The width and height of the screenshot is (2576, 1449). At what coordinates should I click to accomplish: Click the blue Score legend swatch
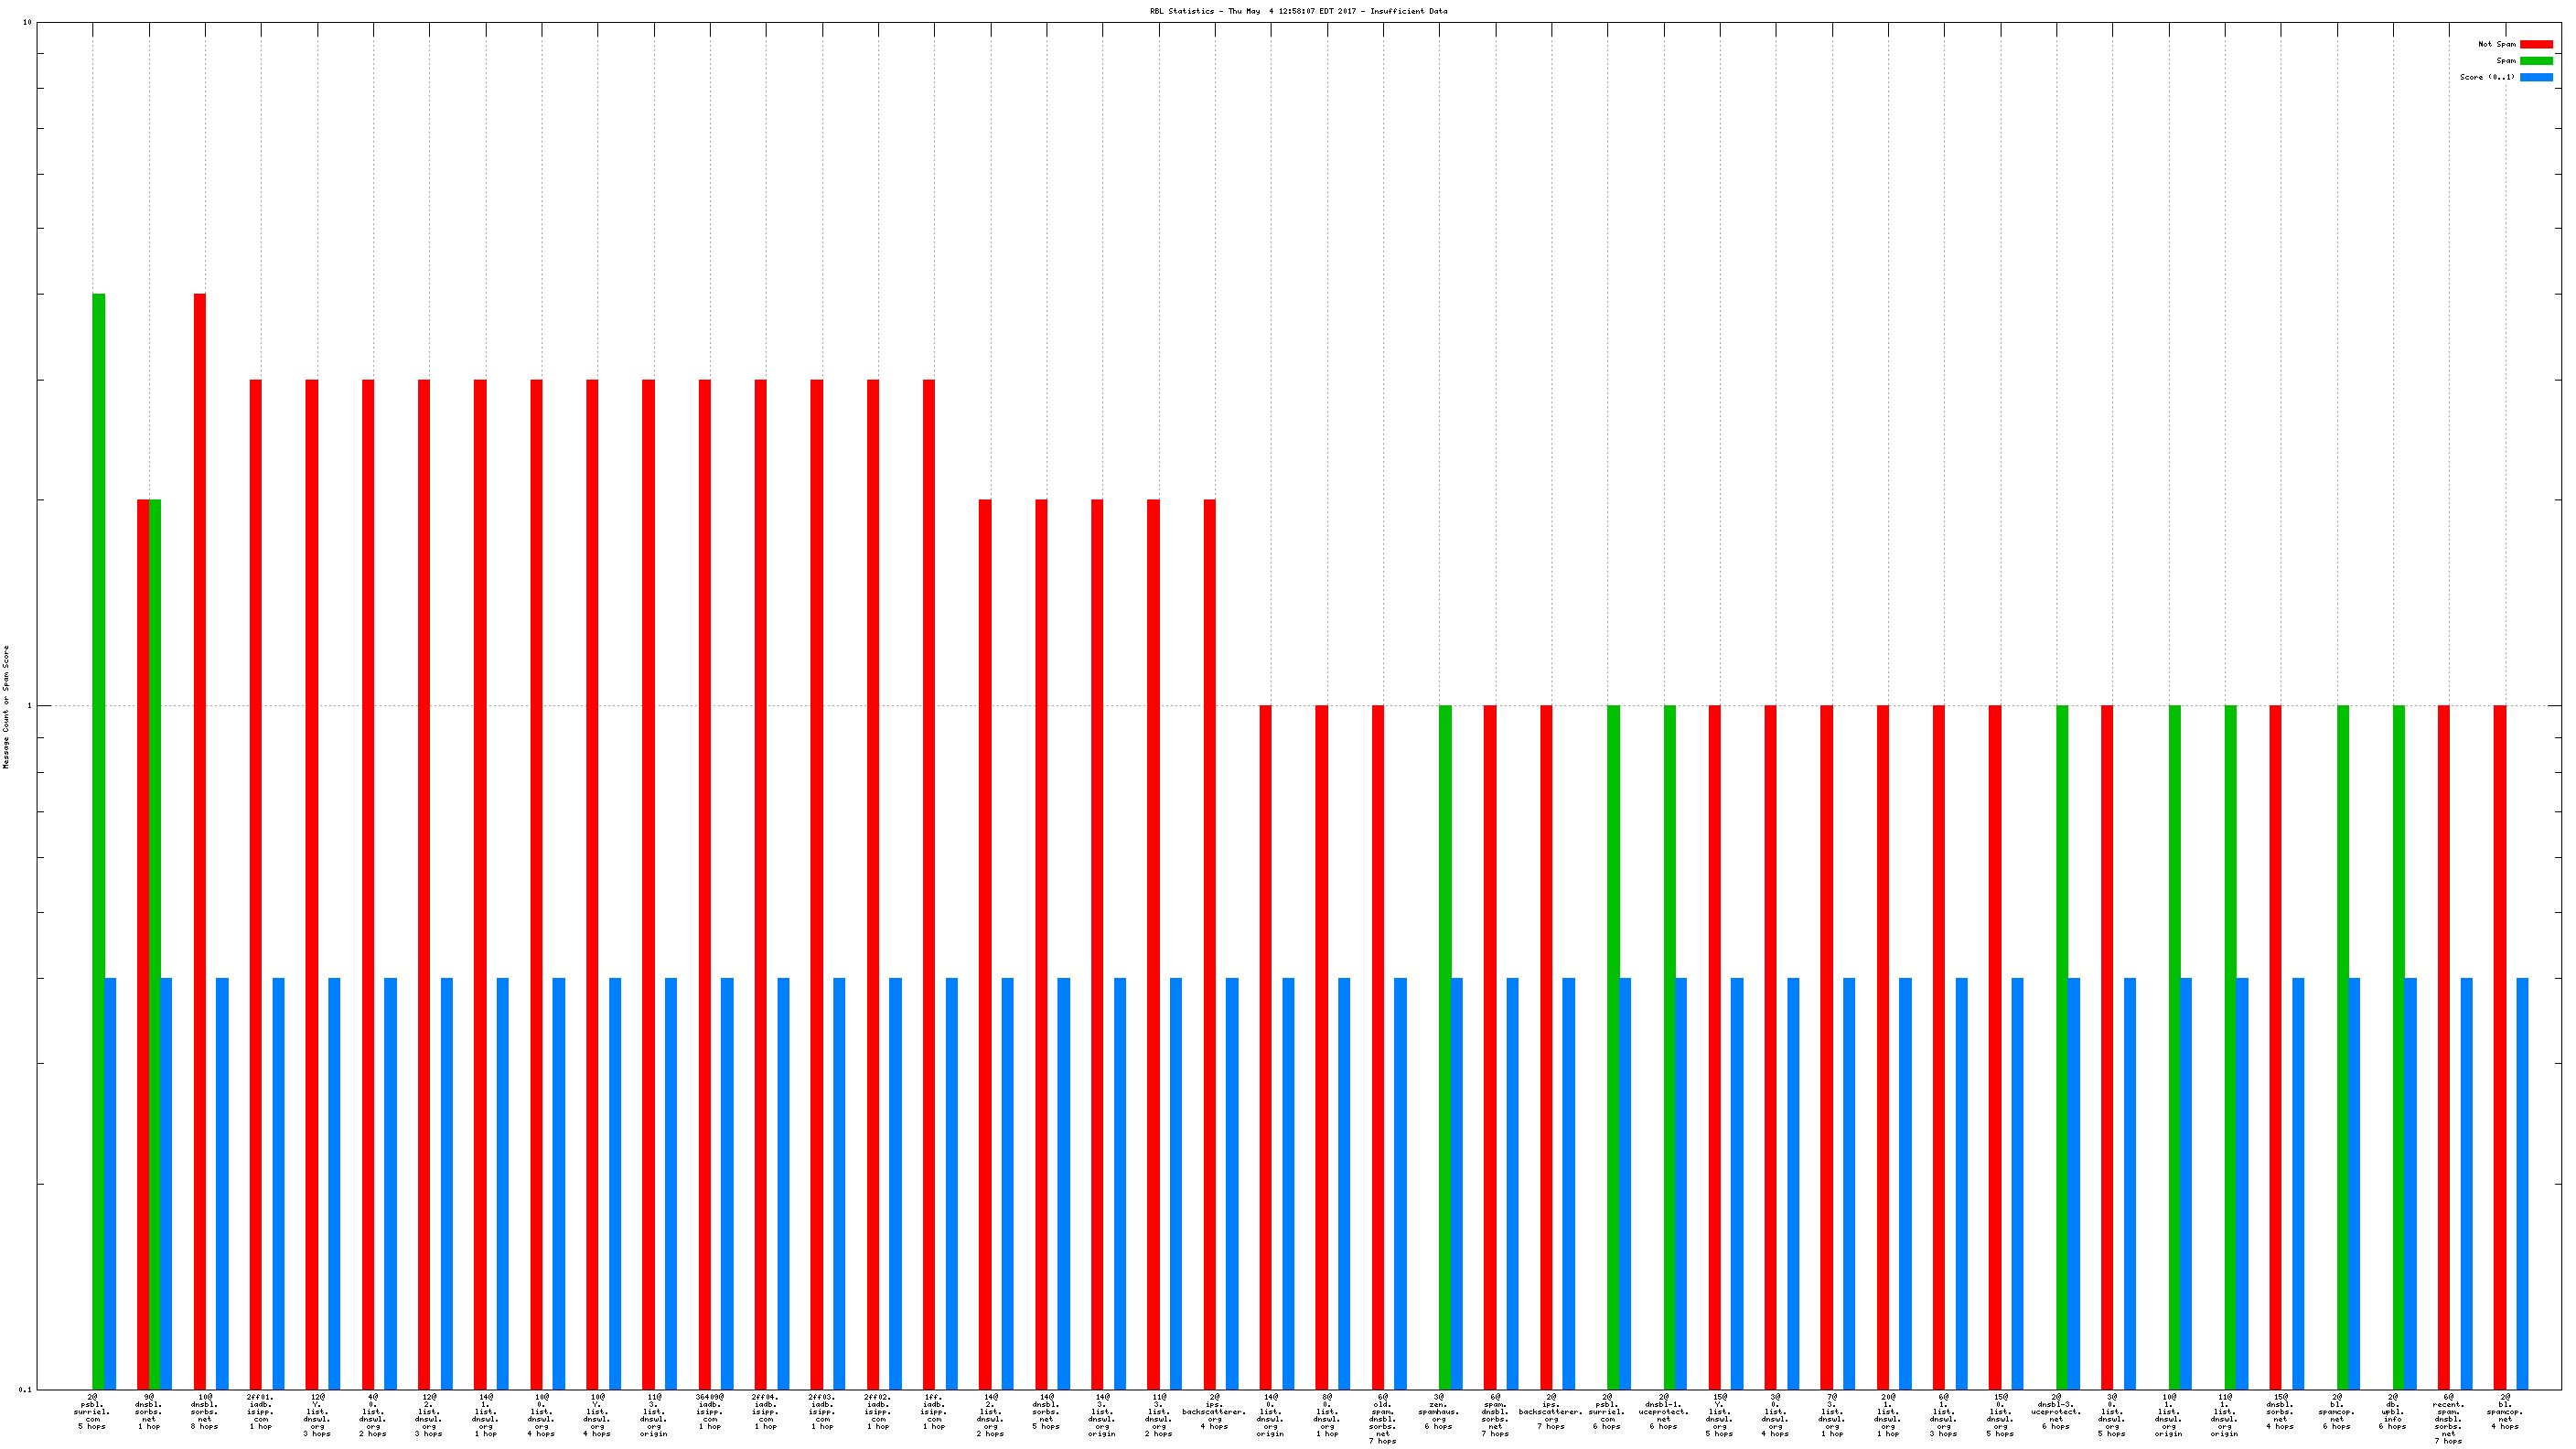point(2535,77)
